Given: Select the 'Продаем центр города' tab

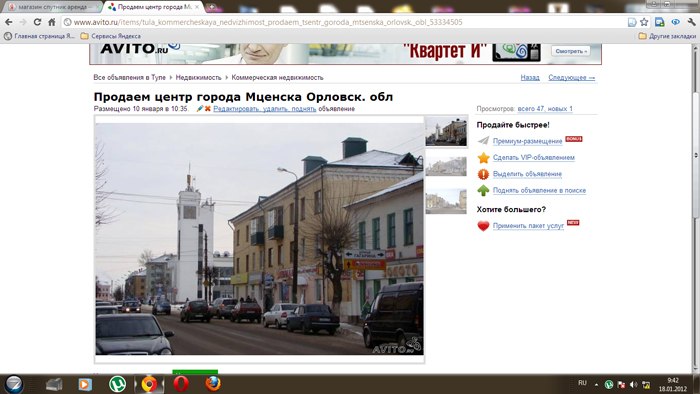Looking at the screenshot, I should click(x=153, y=7).
